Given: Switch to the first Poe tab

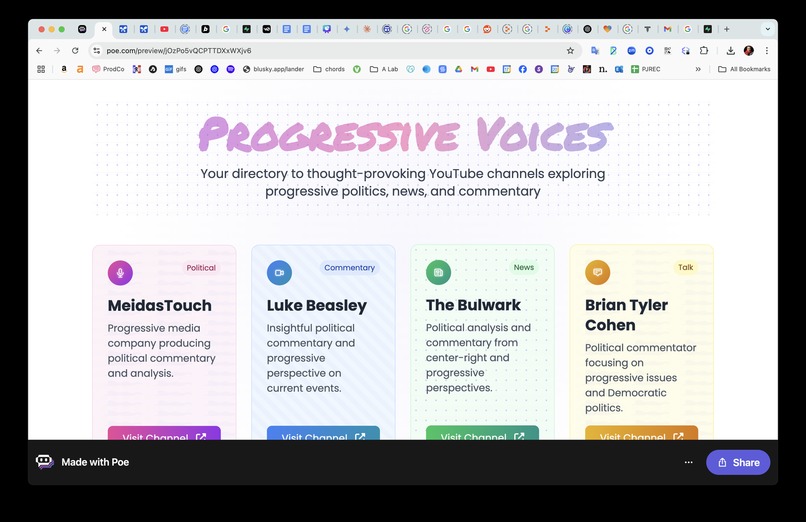Looking at the screenshot, I should tap(82, 29).
